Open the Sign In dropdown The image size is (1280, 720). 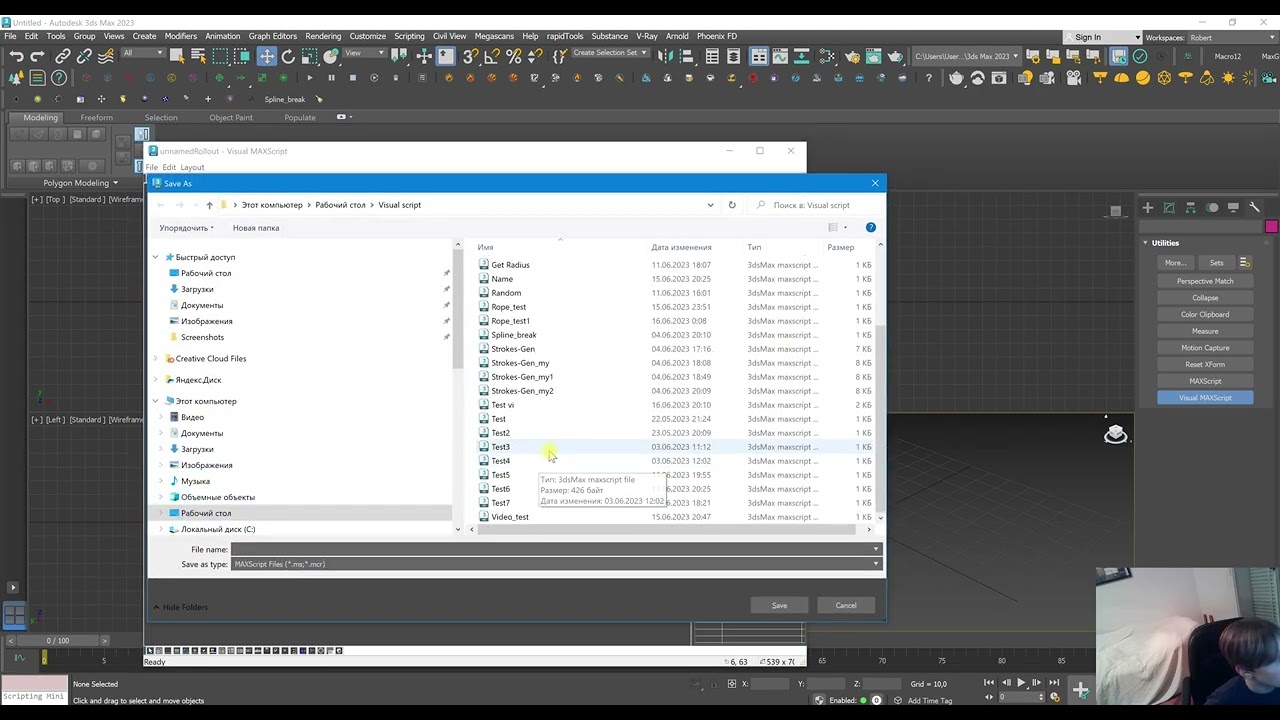tap(1101, 38)
